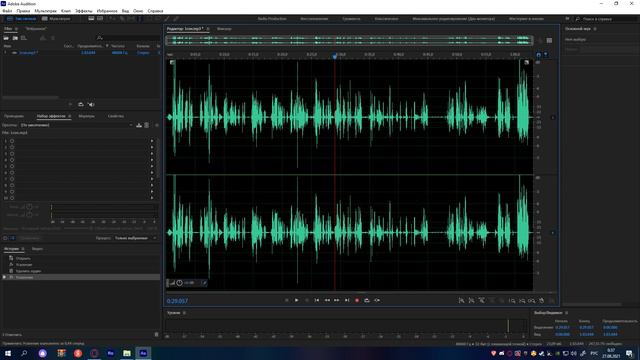Open the Клип menu
Viewport: 640px width, 360px height.
click(x=66, y=11)
